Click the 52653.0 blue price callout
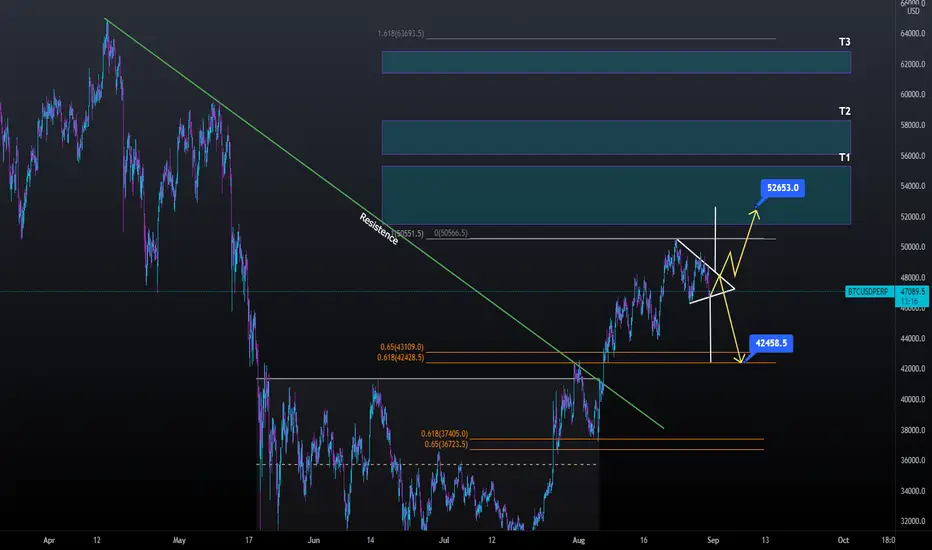 (x=782, y=188)
